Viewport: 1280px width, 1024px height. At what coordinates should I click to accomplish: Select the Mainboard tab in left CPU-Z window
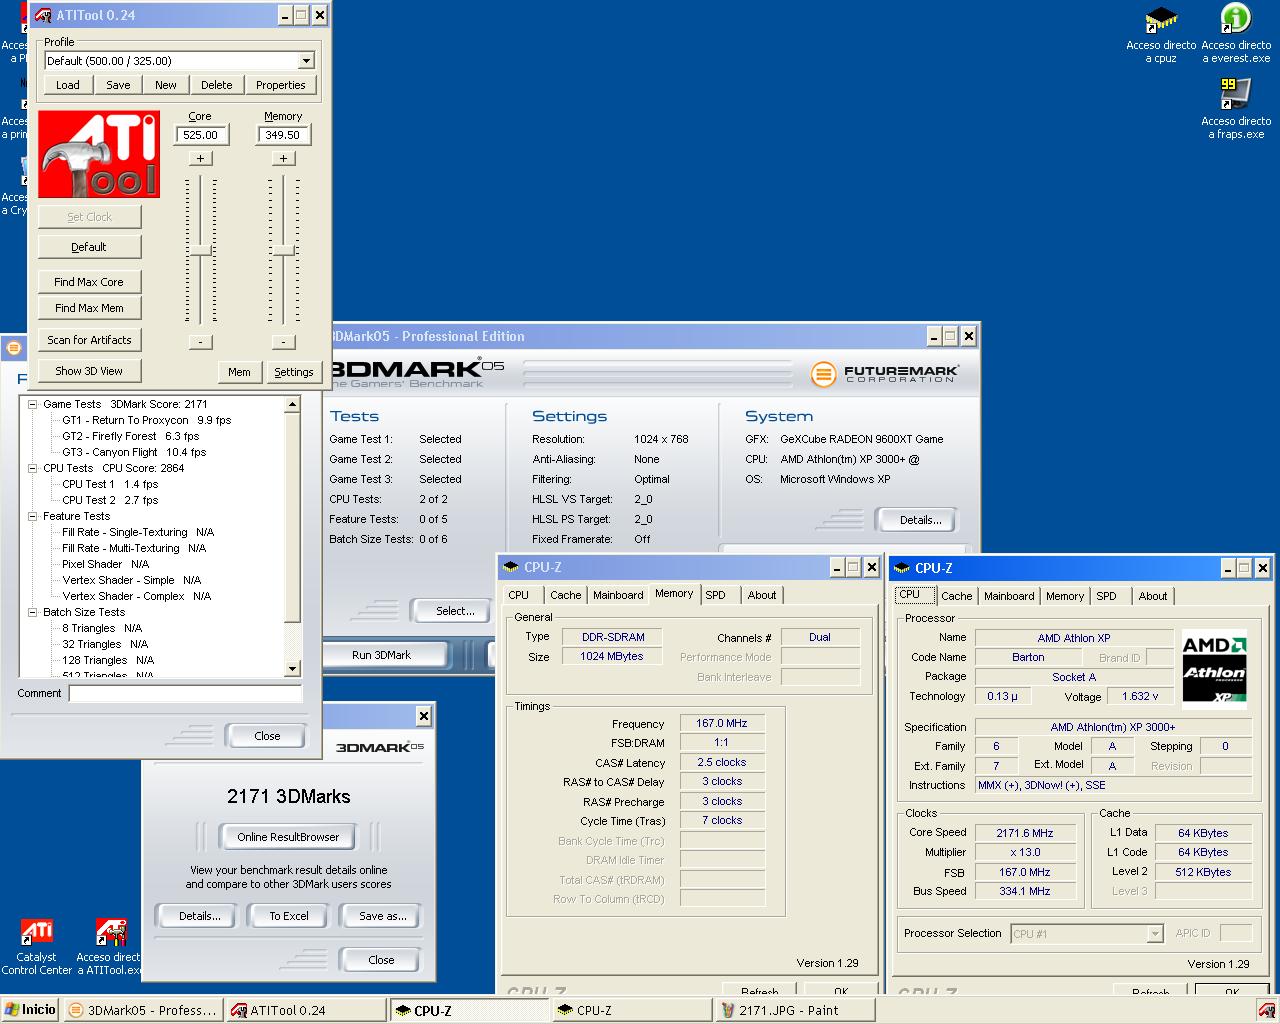(x=618, y=595)
